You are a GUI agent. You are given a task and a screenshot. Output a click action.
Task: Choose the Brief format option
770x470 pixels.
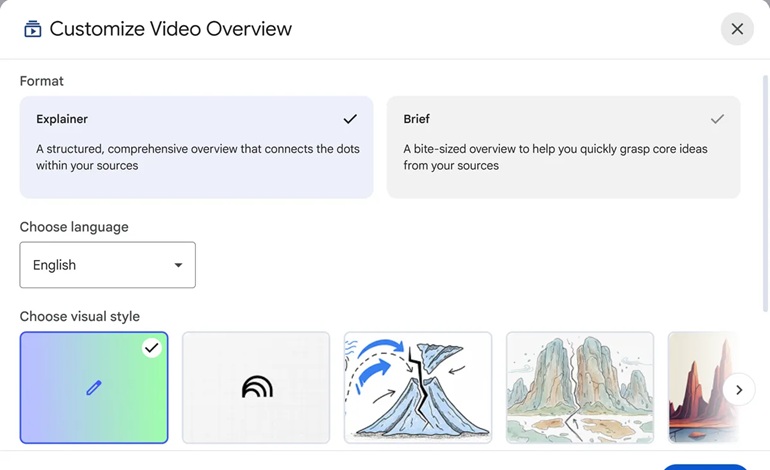pyautogui.click(x=563, y=147)
